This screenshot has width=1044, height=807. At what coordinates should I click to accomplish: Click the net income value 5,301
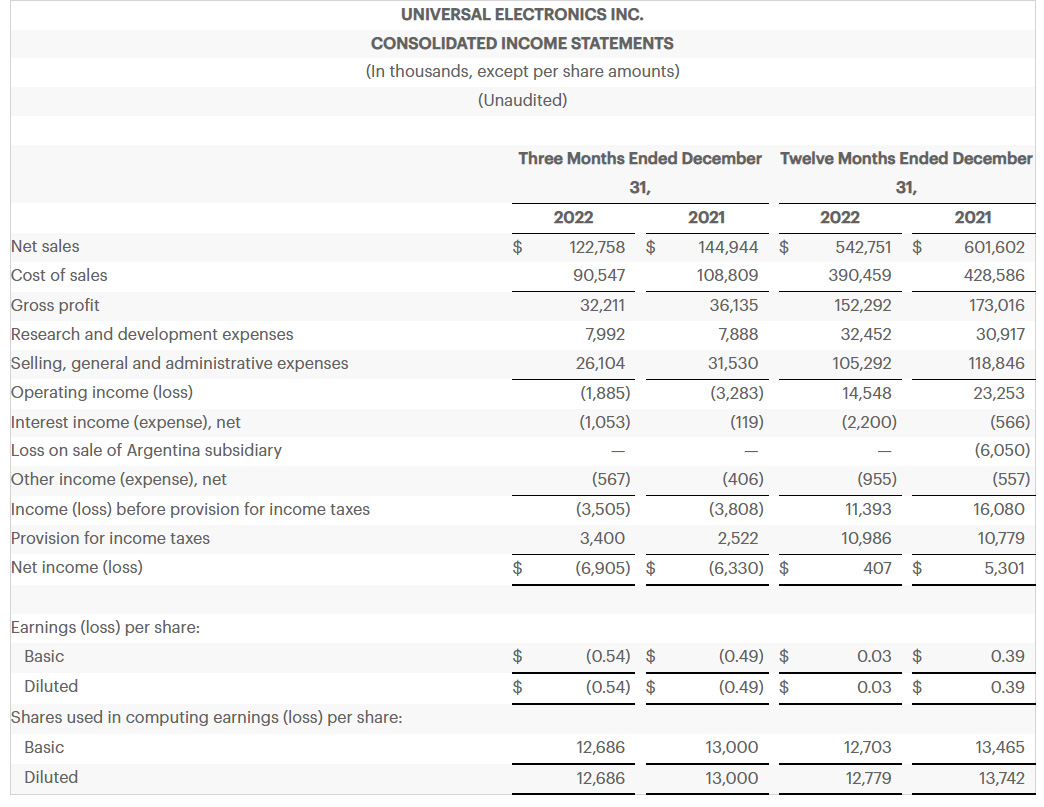(1004, 568)
